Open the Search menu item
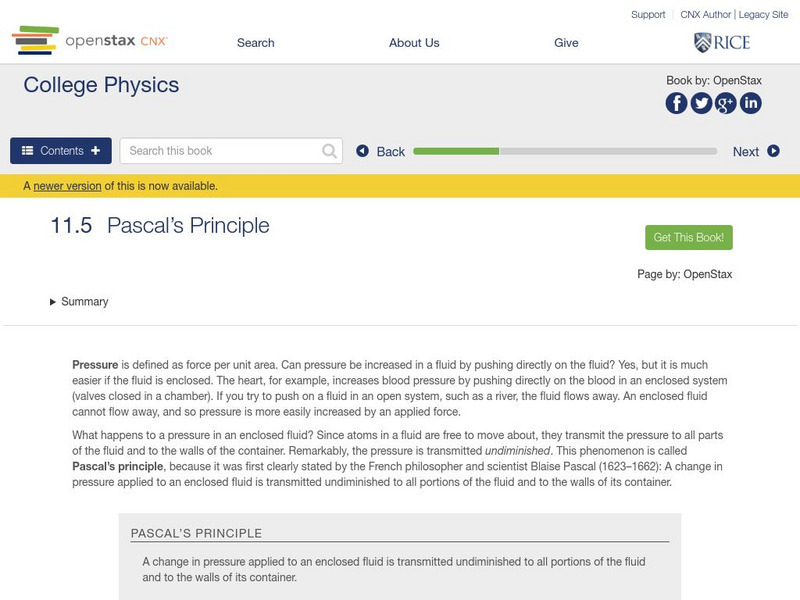Screen dimensions: 800x600 (x=256, y=43)
